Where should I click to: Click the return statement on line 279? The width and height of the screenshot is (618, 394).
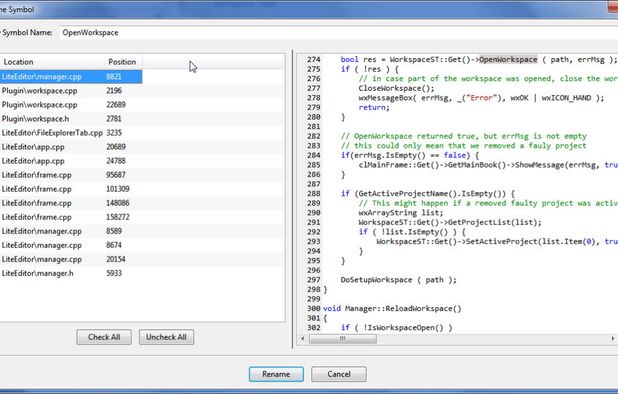tap(374, 108)
